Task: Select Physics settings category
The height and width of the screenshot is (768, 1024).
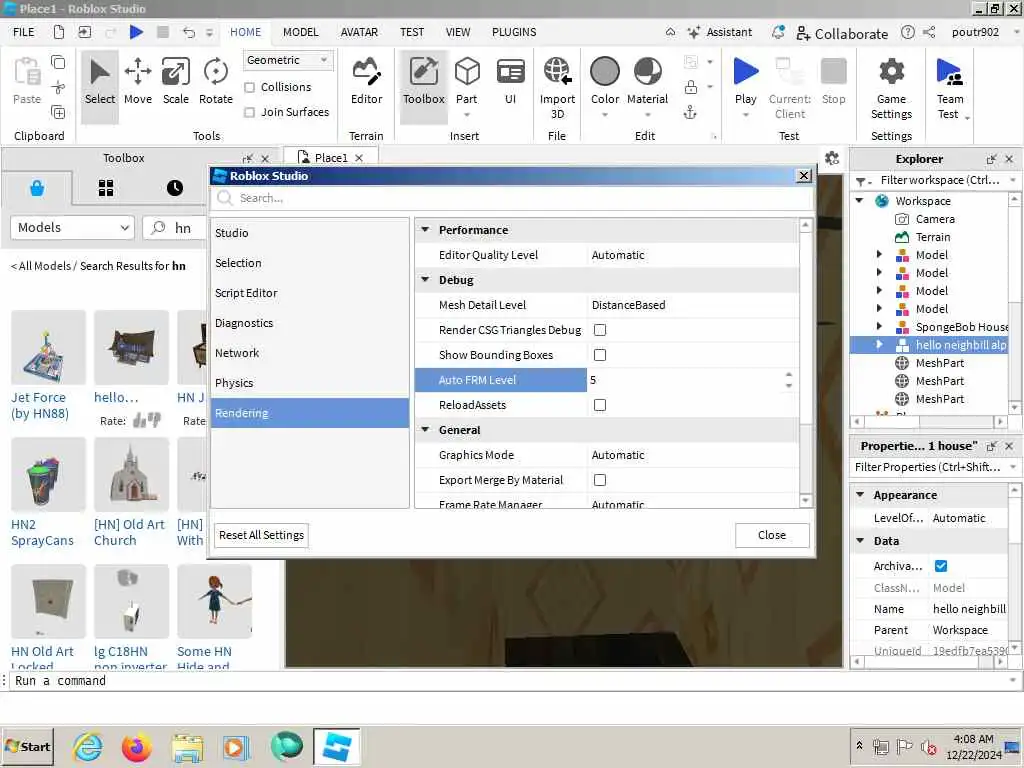Action: tap(310, 383)
